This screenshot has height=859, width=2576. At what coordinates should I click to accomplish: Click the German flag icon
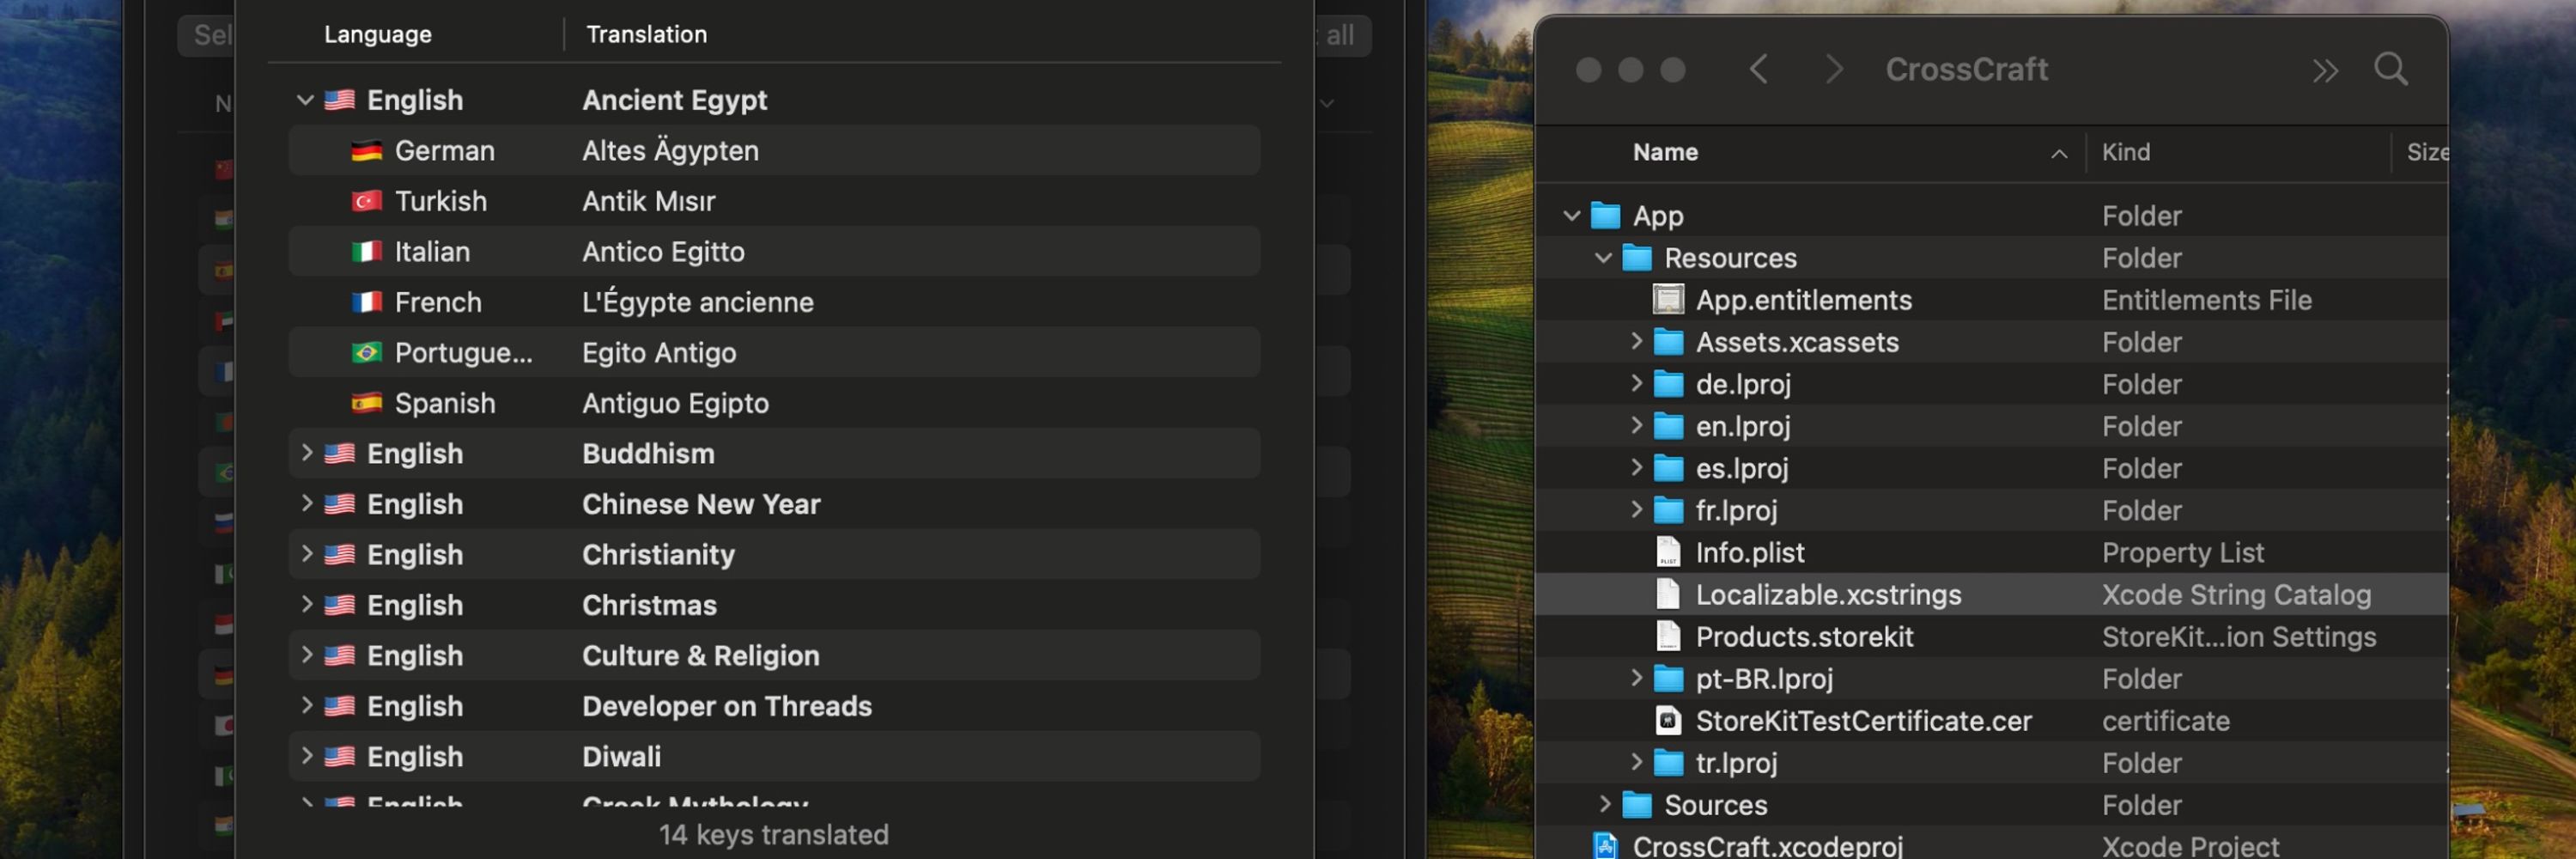367,151
